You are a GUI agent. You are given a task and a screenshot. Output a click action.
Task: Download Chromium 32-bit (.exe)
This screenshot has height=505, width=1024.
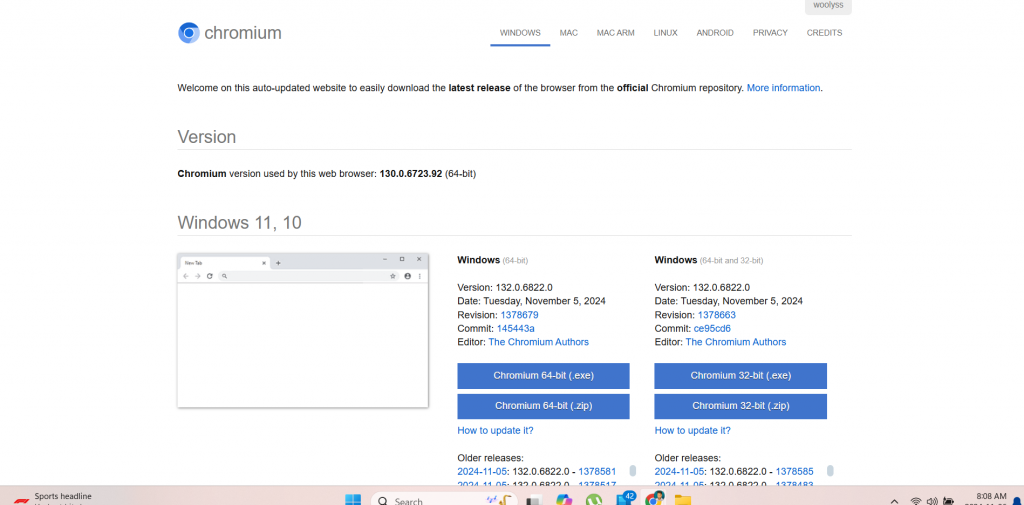pos(741,376)
